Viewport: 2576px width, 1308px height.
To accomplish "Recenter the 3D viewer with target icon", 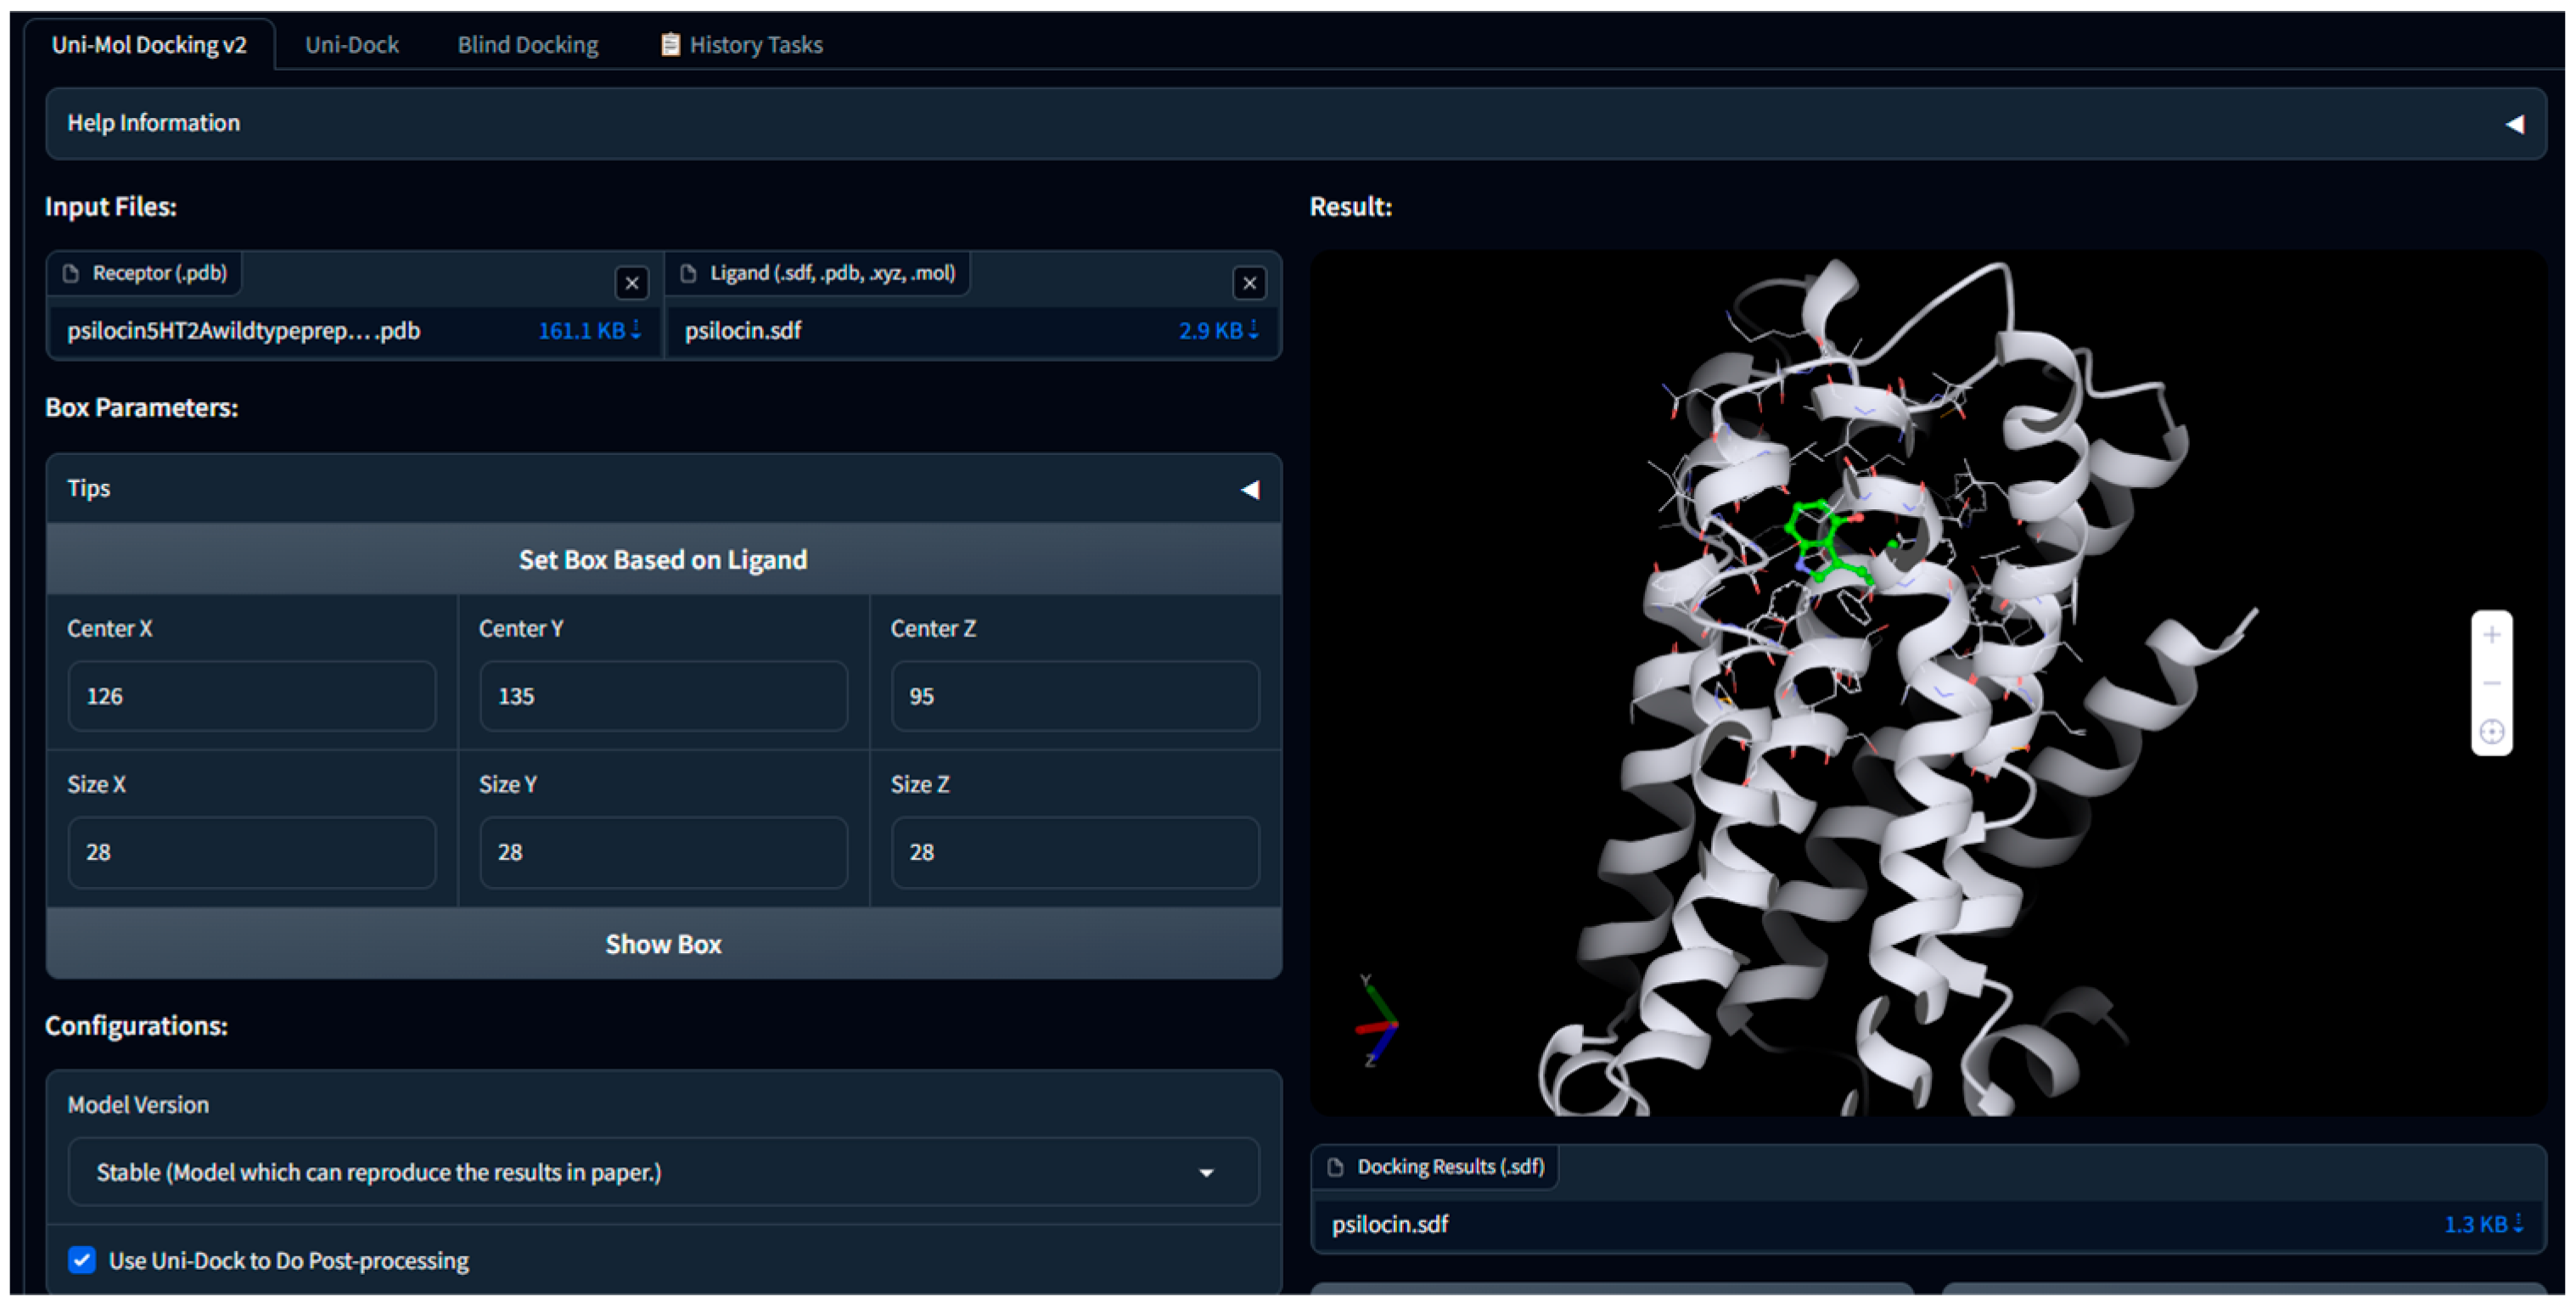I will click(x=2492, y=732).
